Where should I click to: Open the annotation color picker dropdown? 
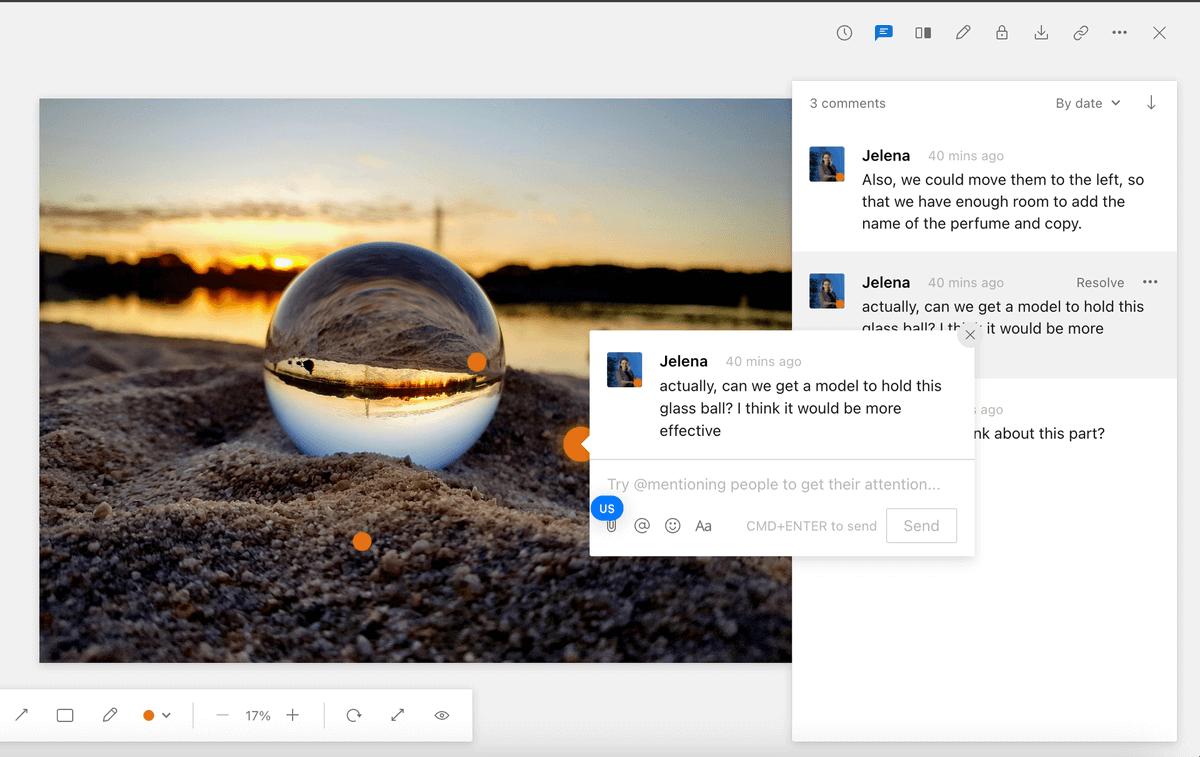click(x=157, y=715)
